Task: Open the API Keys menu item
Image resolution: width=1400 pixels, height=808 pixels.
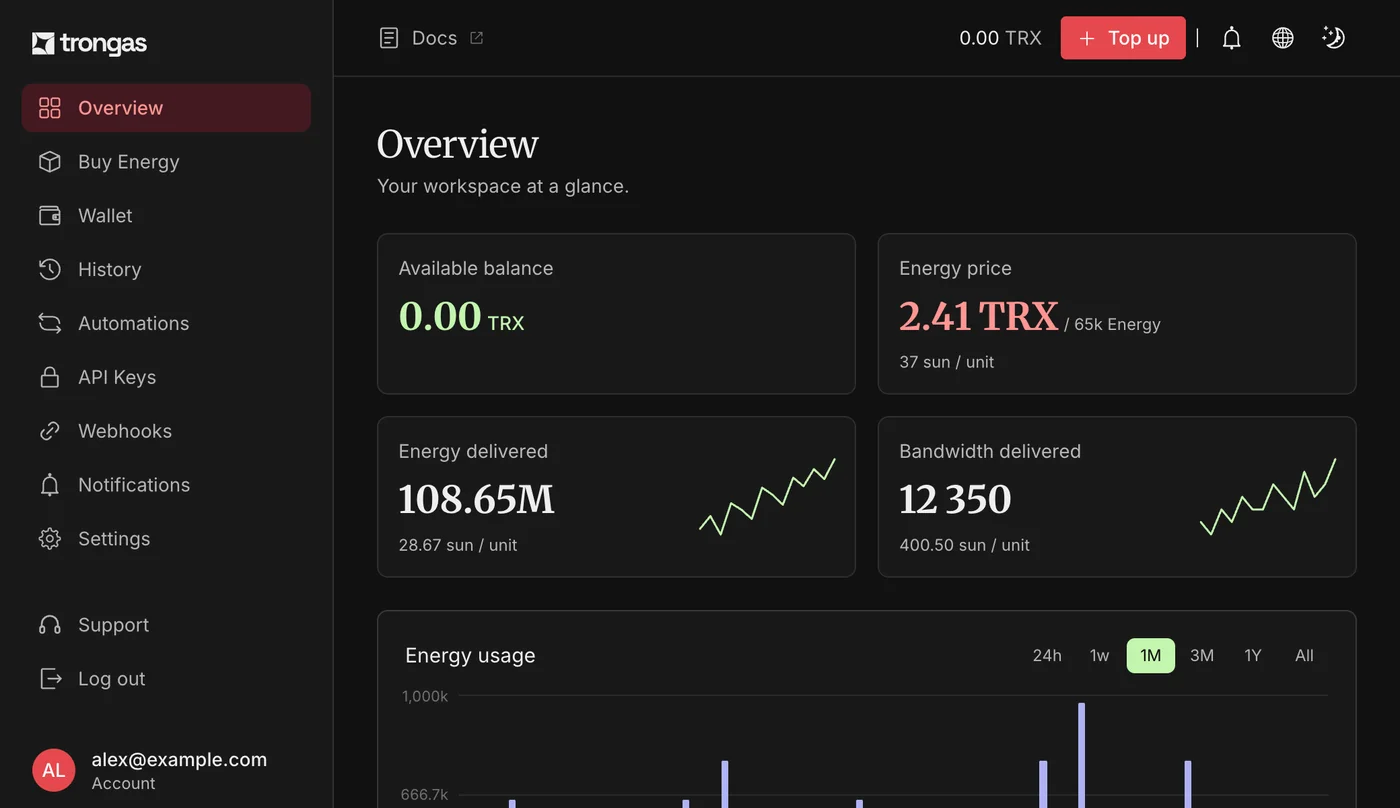Action: 117,377
